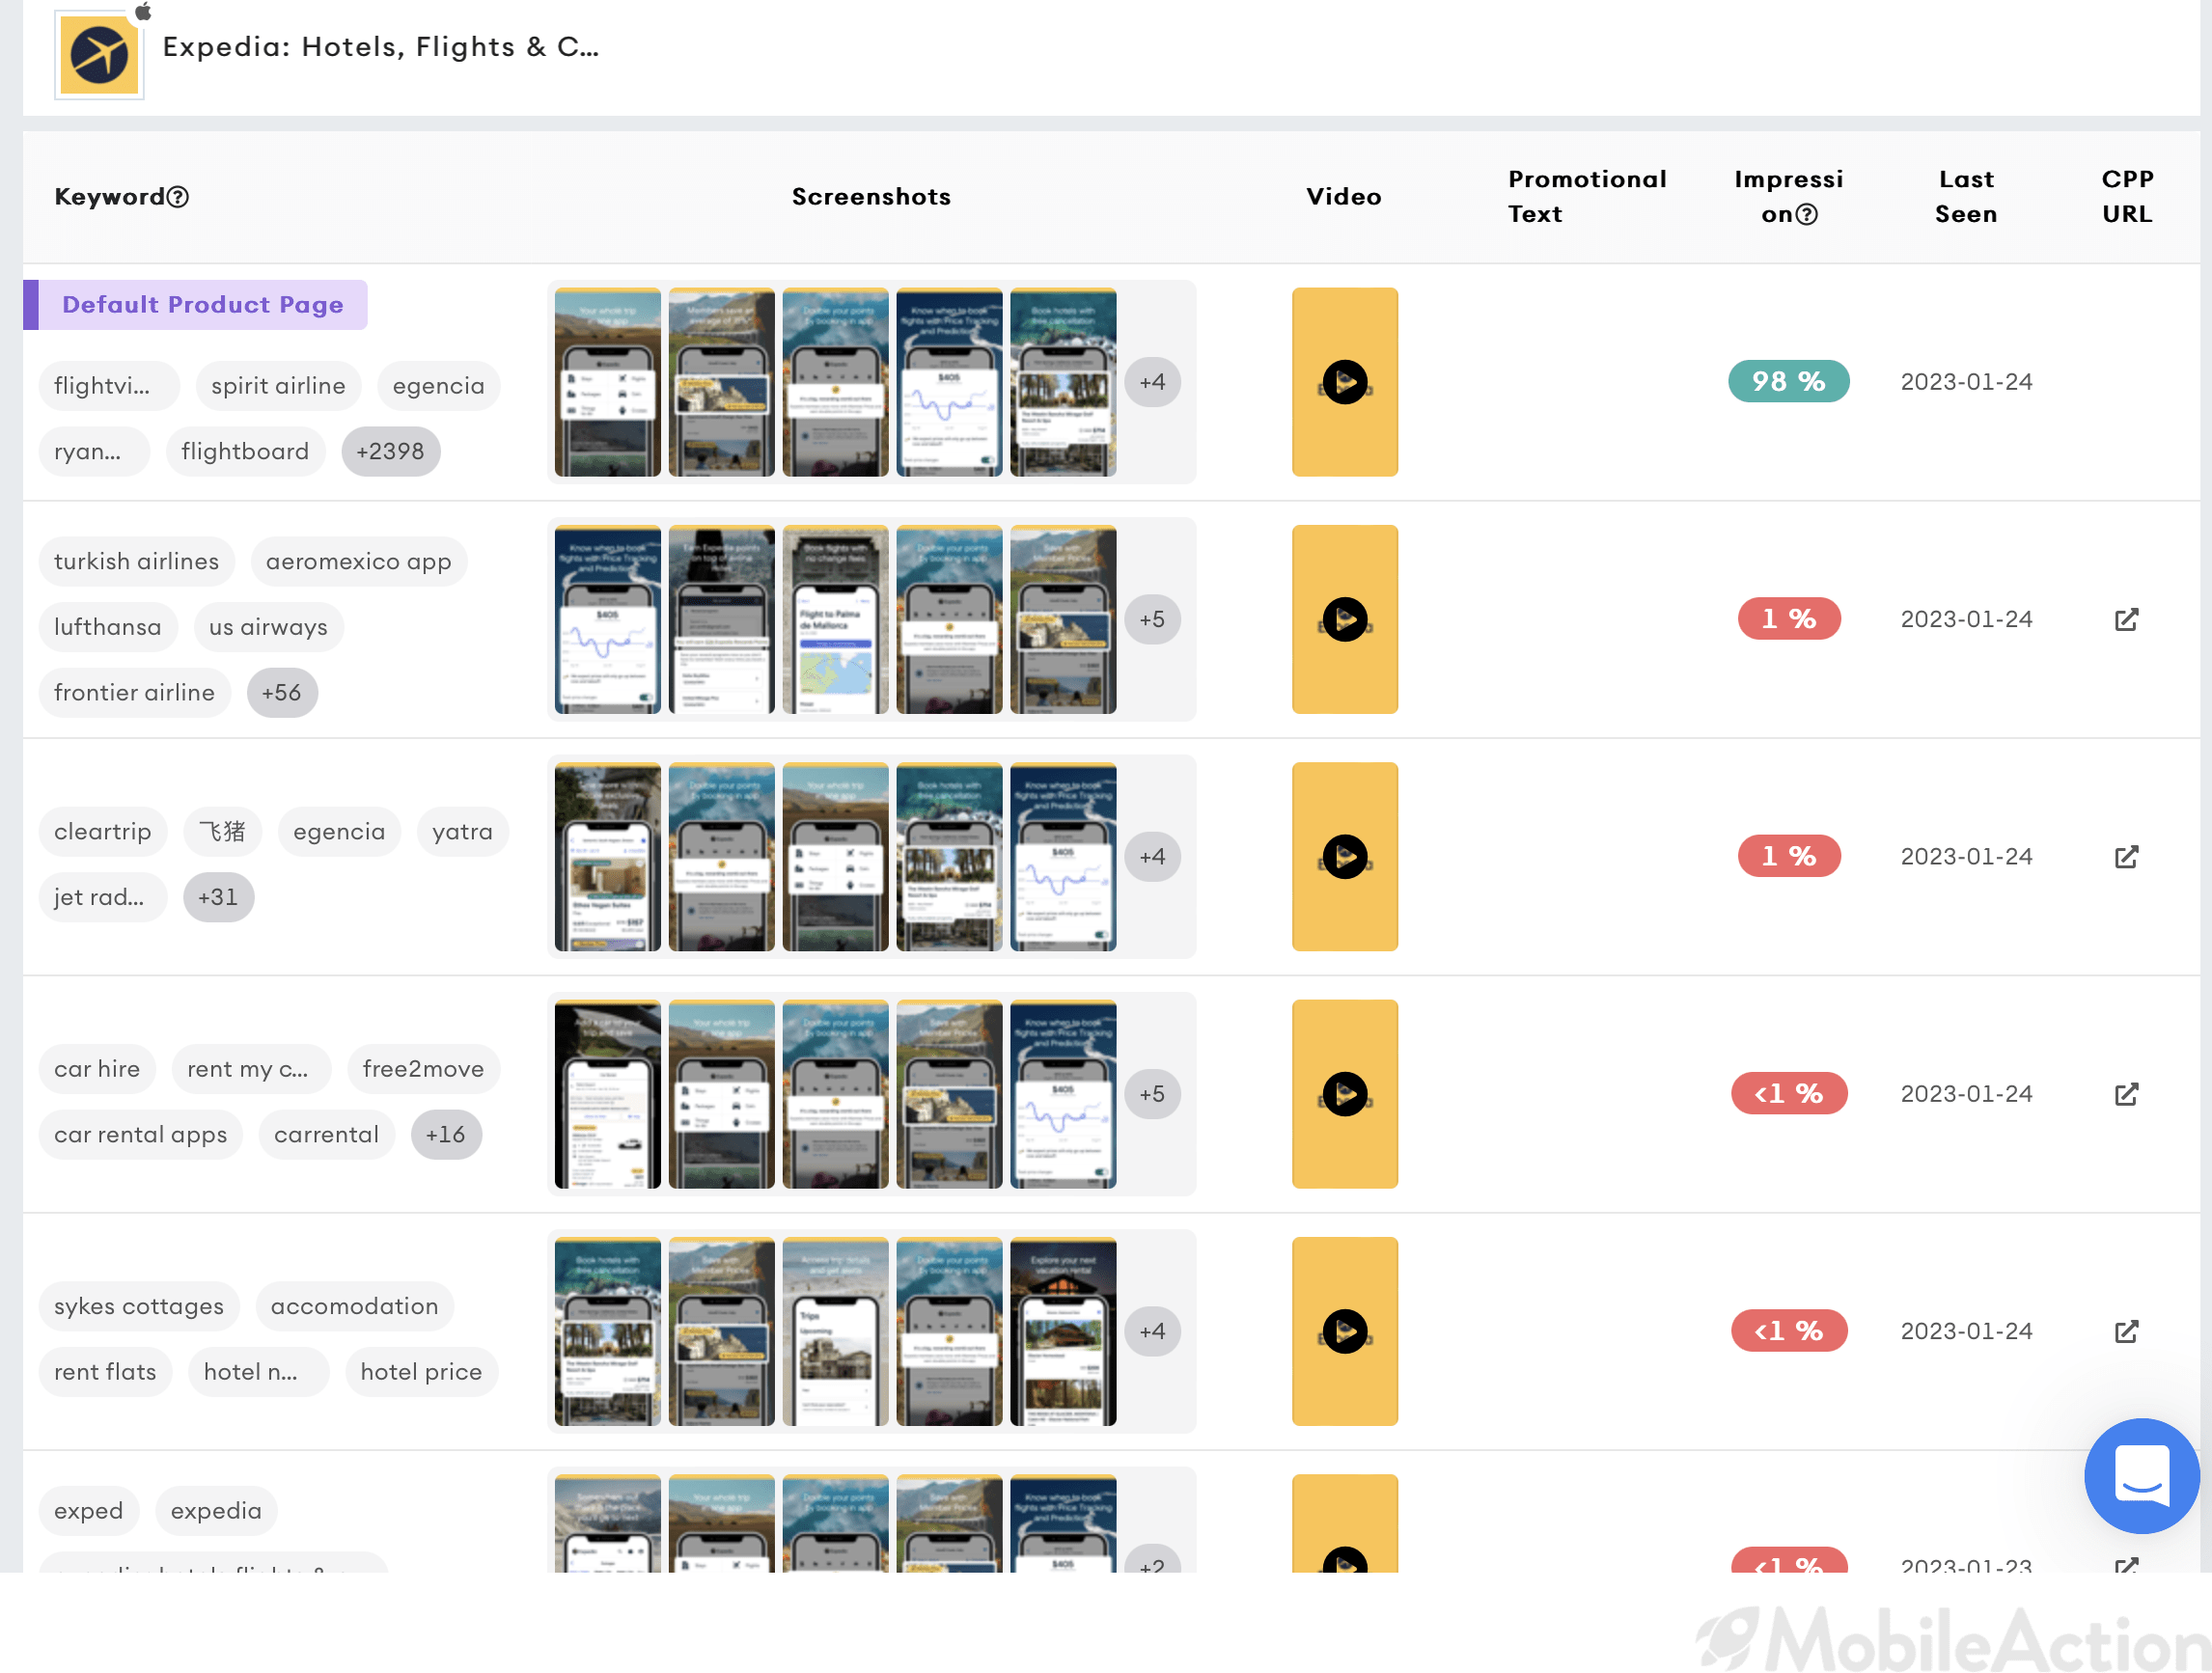Click the 98 % impression badge
The image size is (2212, 1673).
[x=1788, y=382]
